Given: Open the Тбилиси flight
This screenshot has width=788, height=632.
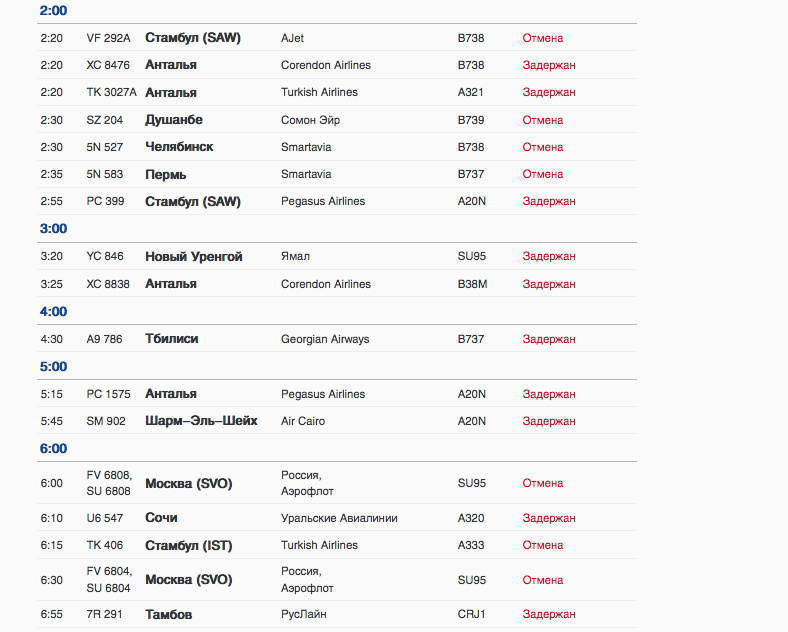Looking at the screenshot, I should (x=172, y=339).
